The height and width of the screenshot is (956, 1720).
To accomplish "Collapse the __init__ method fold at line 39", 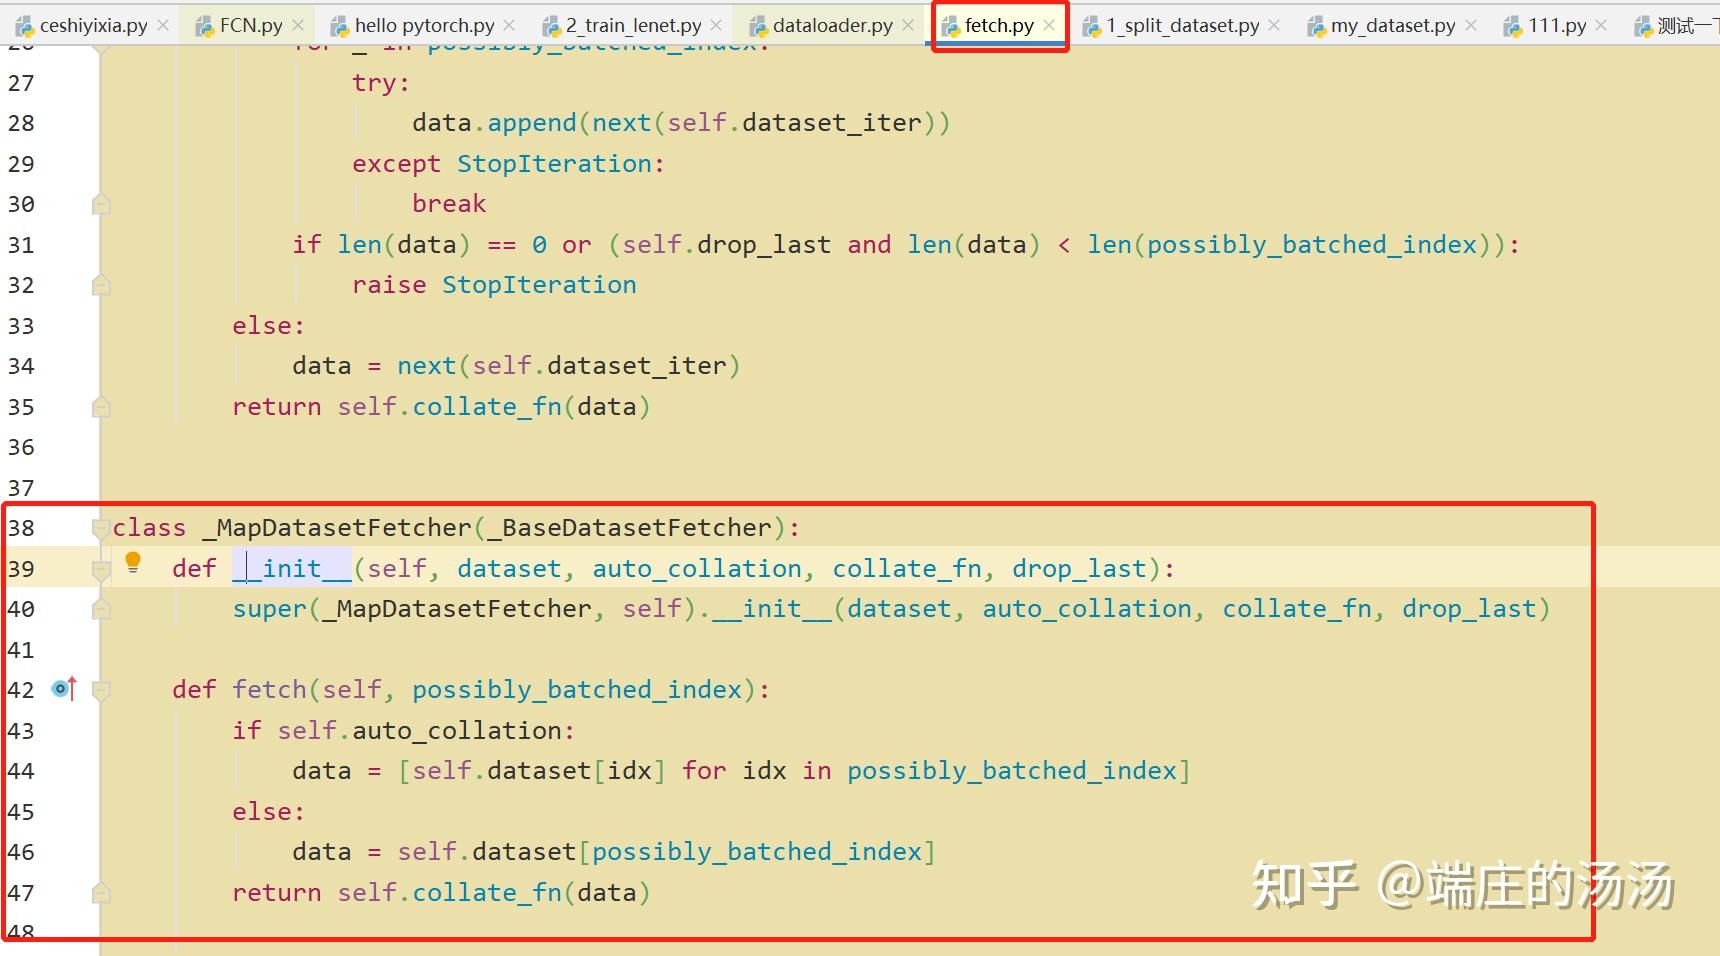I will [99, 568].
